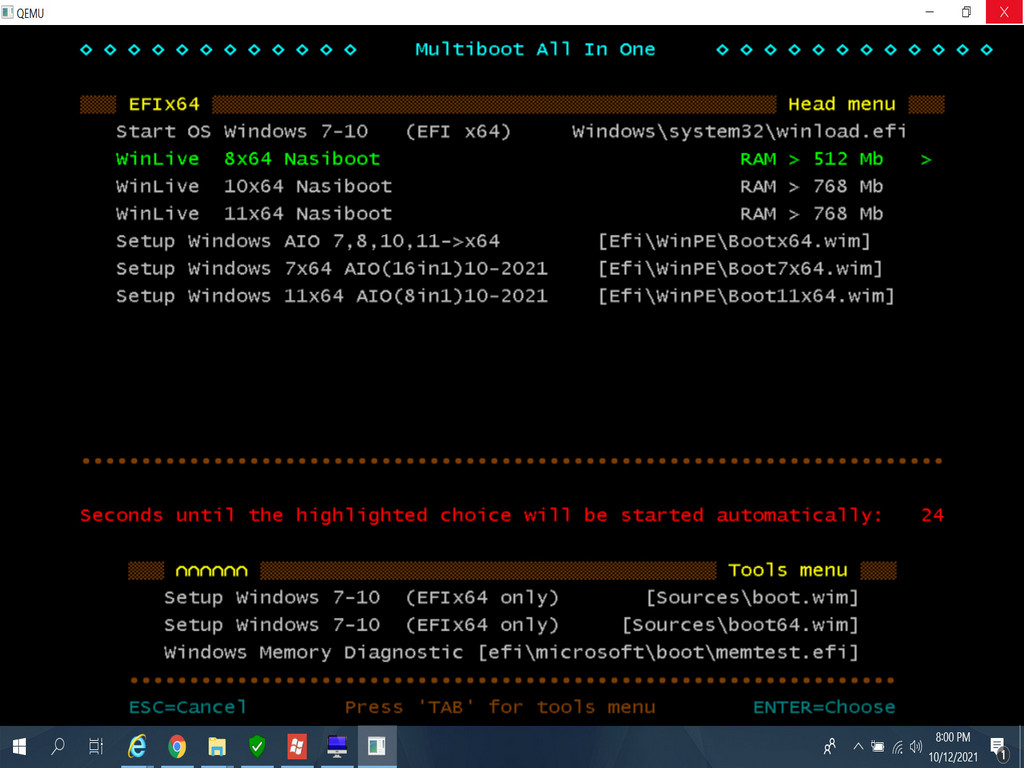The image size is (1024, 768).
Task: Pick Setup Windows AIO 7,8,10,11->x64
Action: 493,242
